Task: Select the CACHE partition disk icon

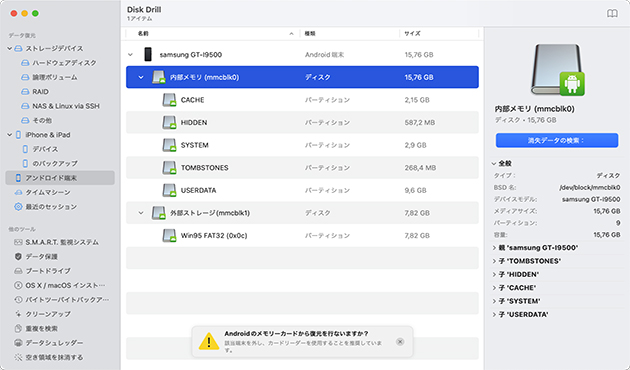Action: [x=170, y=100]
